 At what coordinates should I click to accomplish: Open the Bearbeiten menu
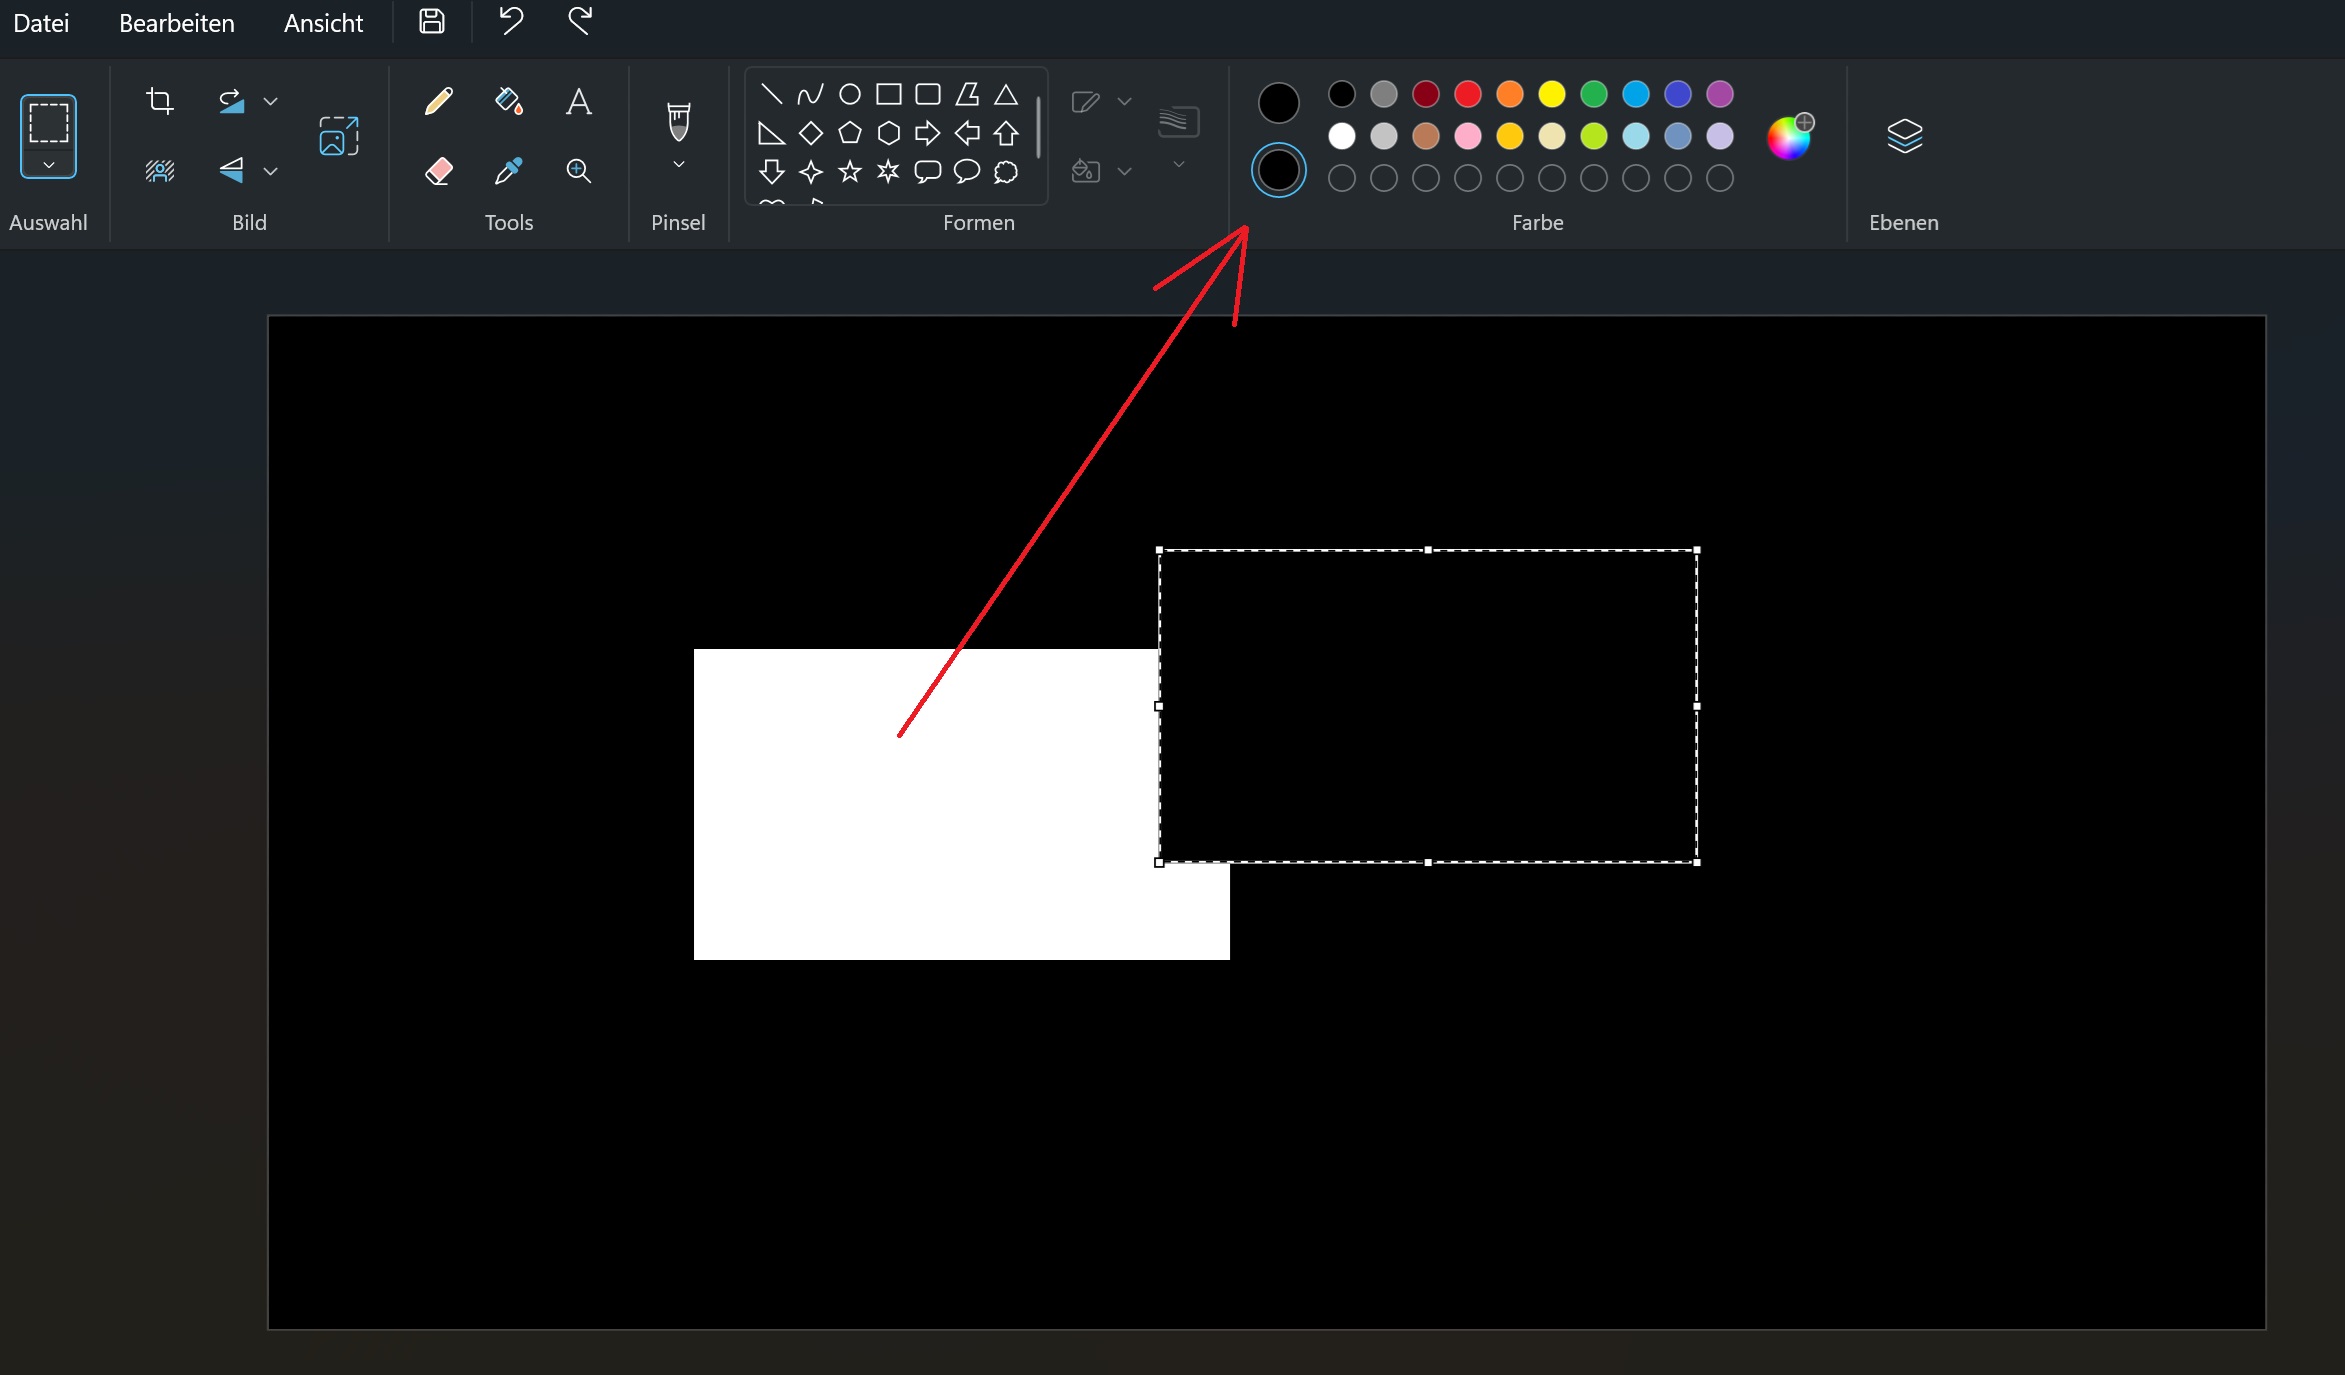(x=177, y=23)
